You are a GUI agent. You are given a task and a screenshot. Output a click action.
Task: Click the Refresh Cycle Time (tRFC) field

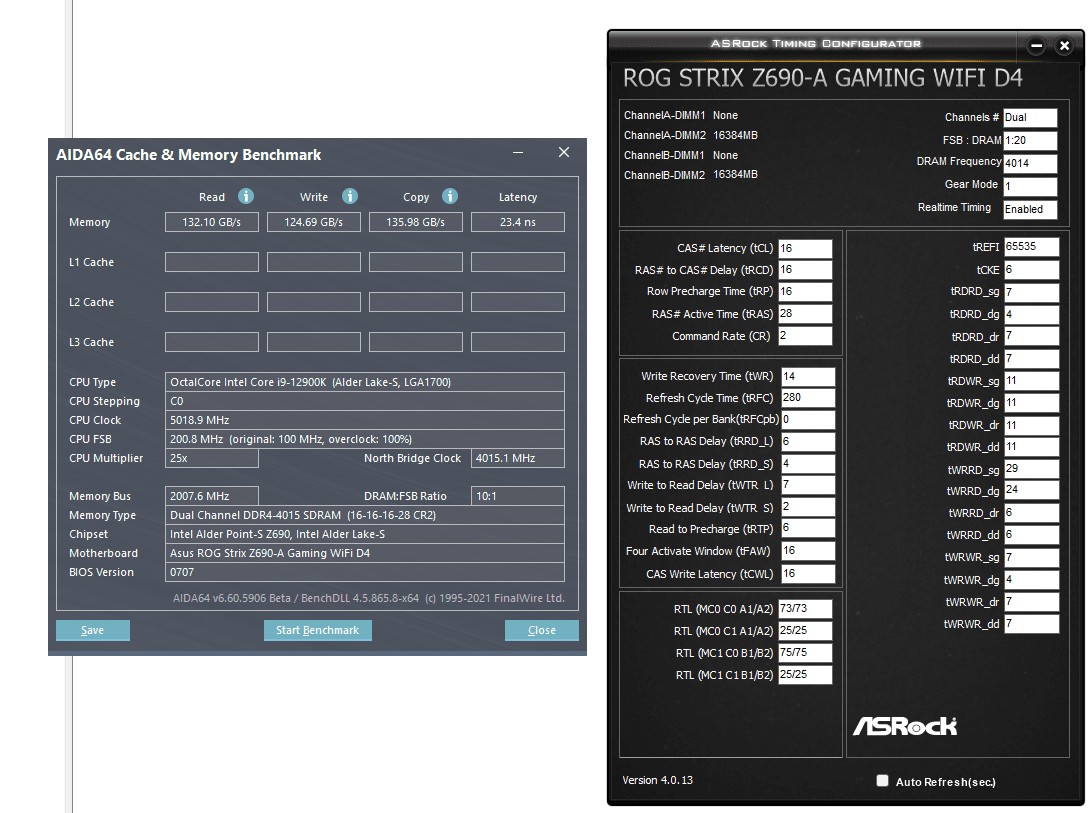click(x=808, y=398)
